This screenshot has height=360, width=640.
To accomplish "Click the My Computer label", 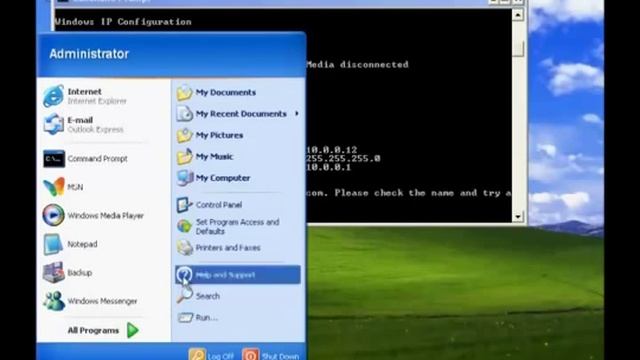I will [x=223, y=178].
